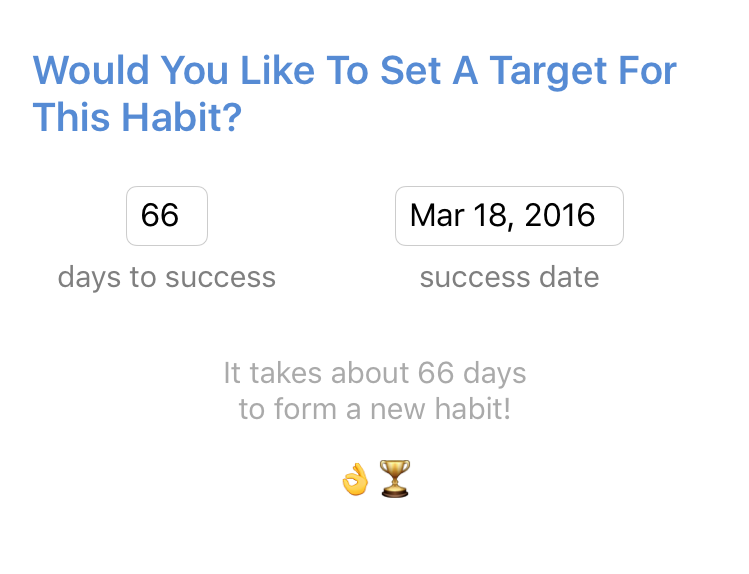Click the word 'success' under number field

[221, 277]
